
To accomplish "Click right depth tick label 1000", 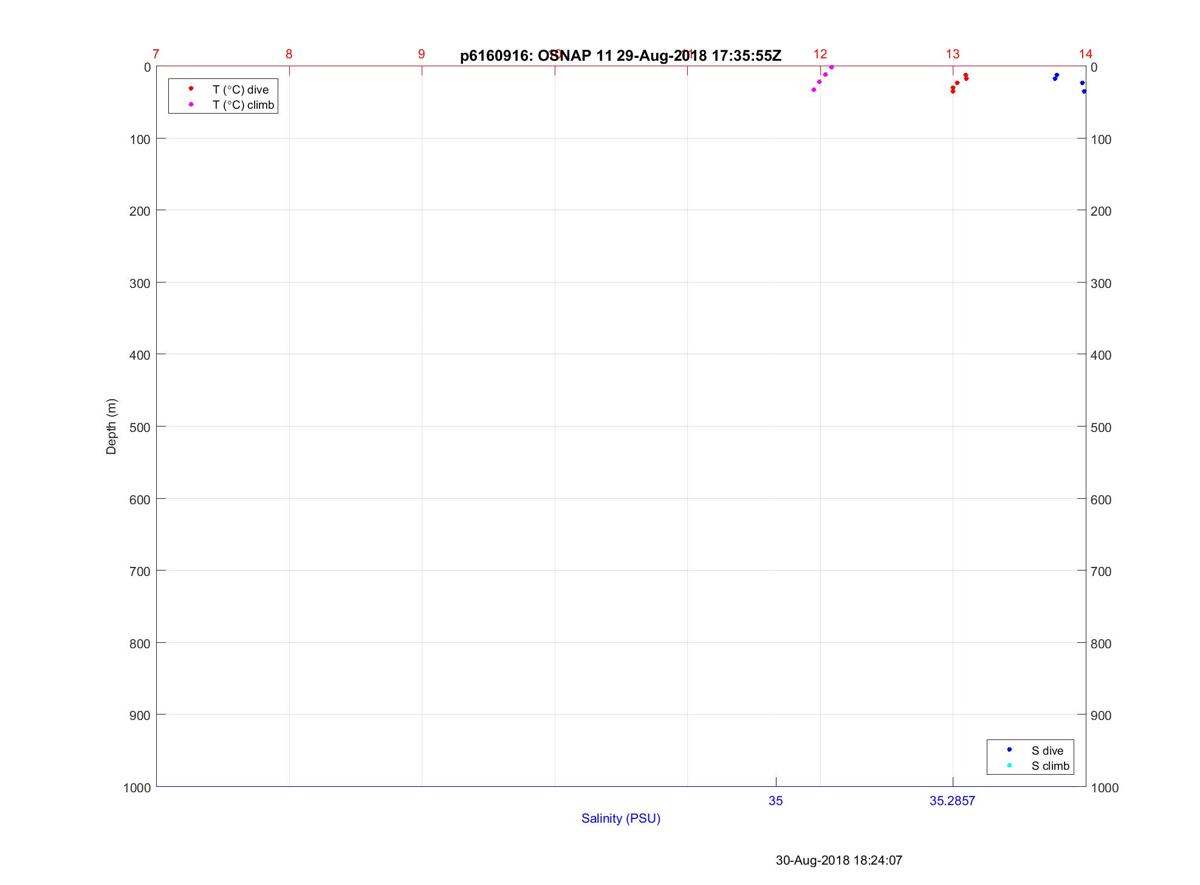I will (1105, 788).
